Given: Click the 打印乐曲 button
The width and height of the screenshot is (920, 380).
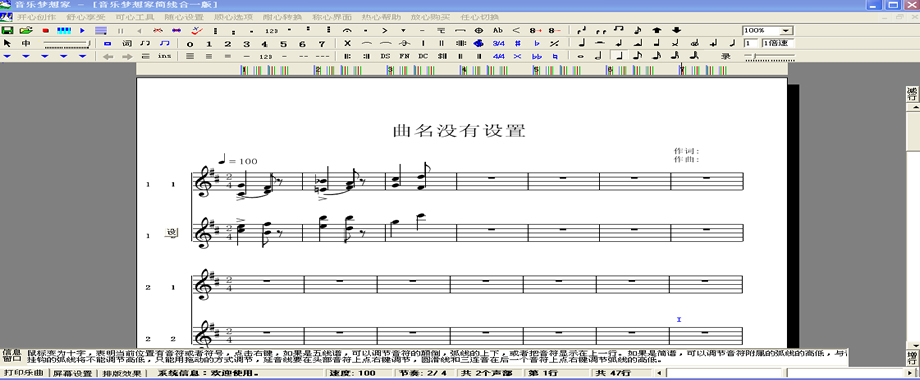Looking at the screenshot, I should pos(24,373).
